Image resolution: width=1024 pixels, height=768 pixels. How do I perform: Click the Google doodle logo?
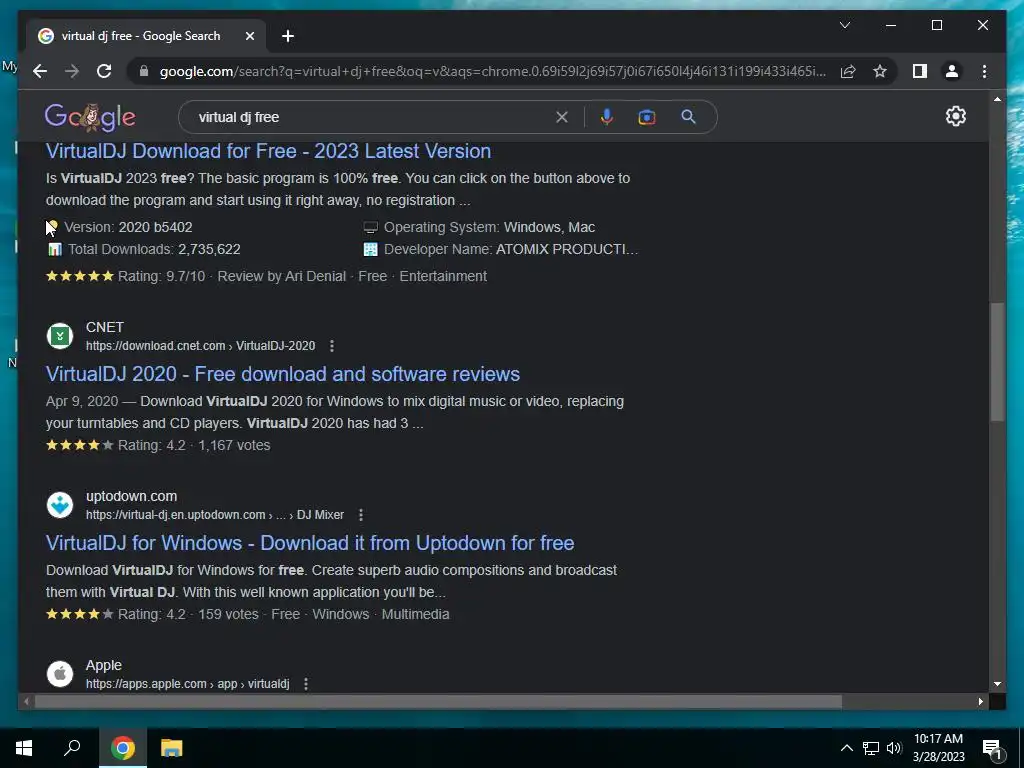[x=90, y=117]
